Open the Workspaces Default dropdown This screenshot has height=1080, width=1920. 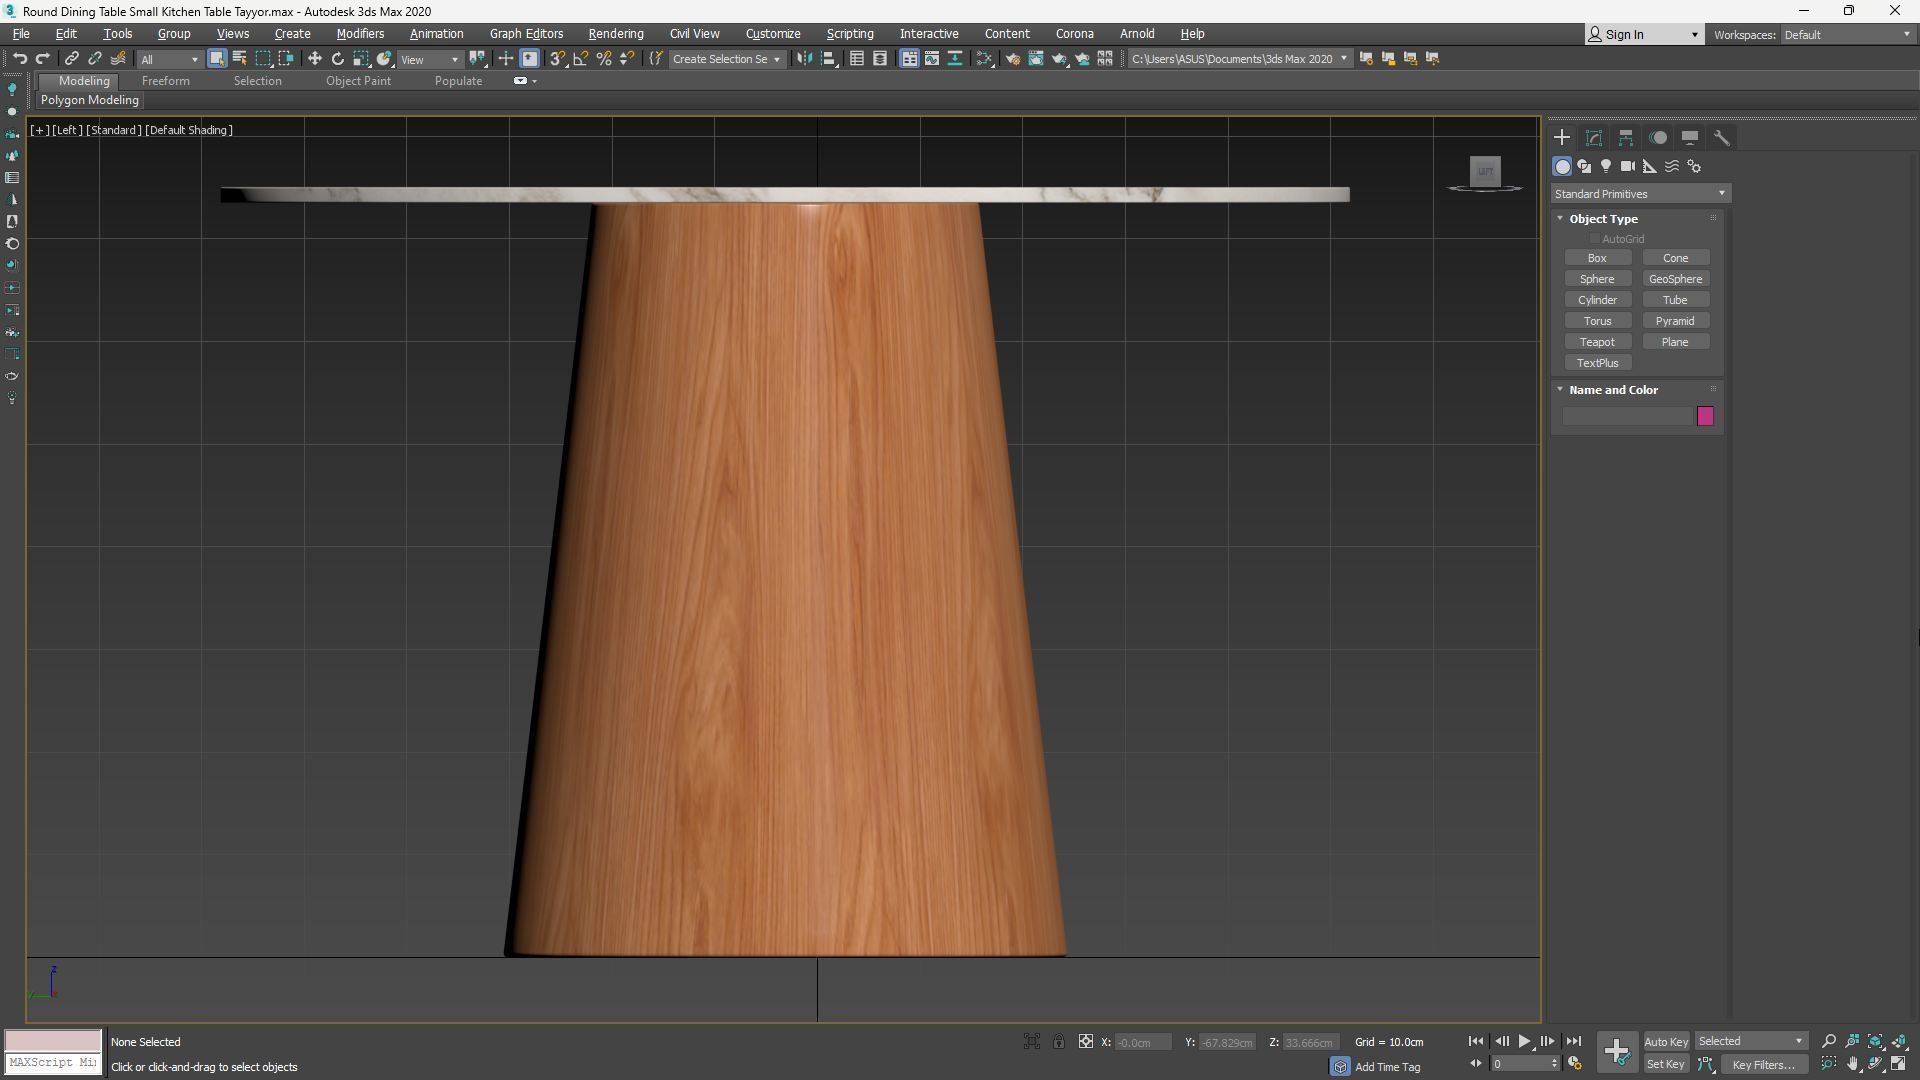click(x=1846, y=35)
